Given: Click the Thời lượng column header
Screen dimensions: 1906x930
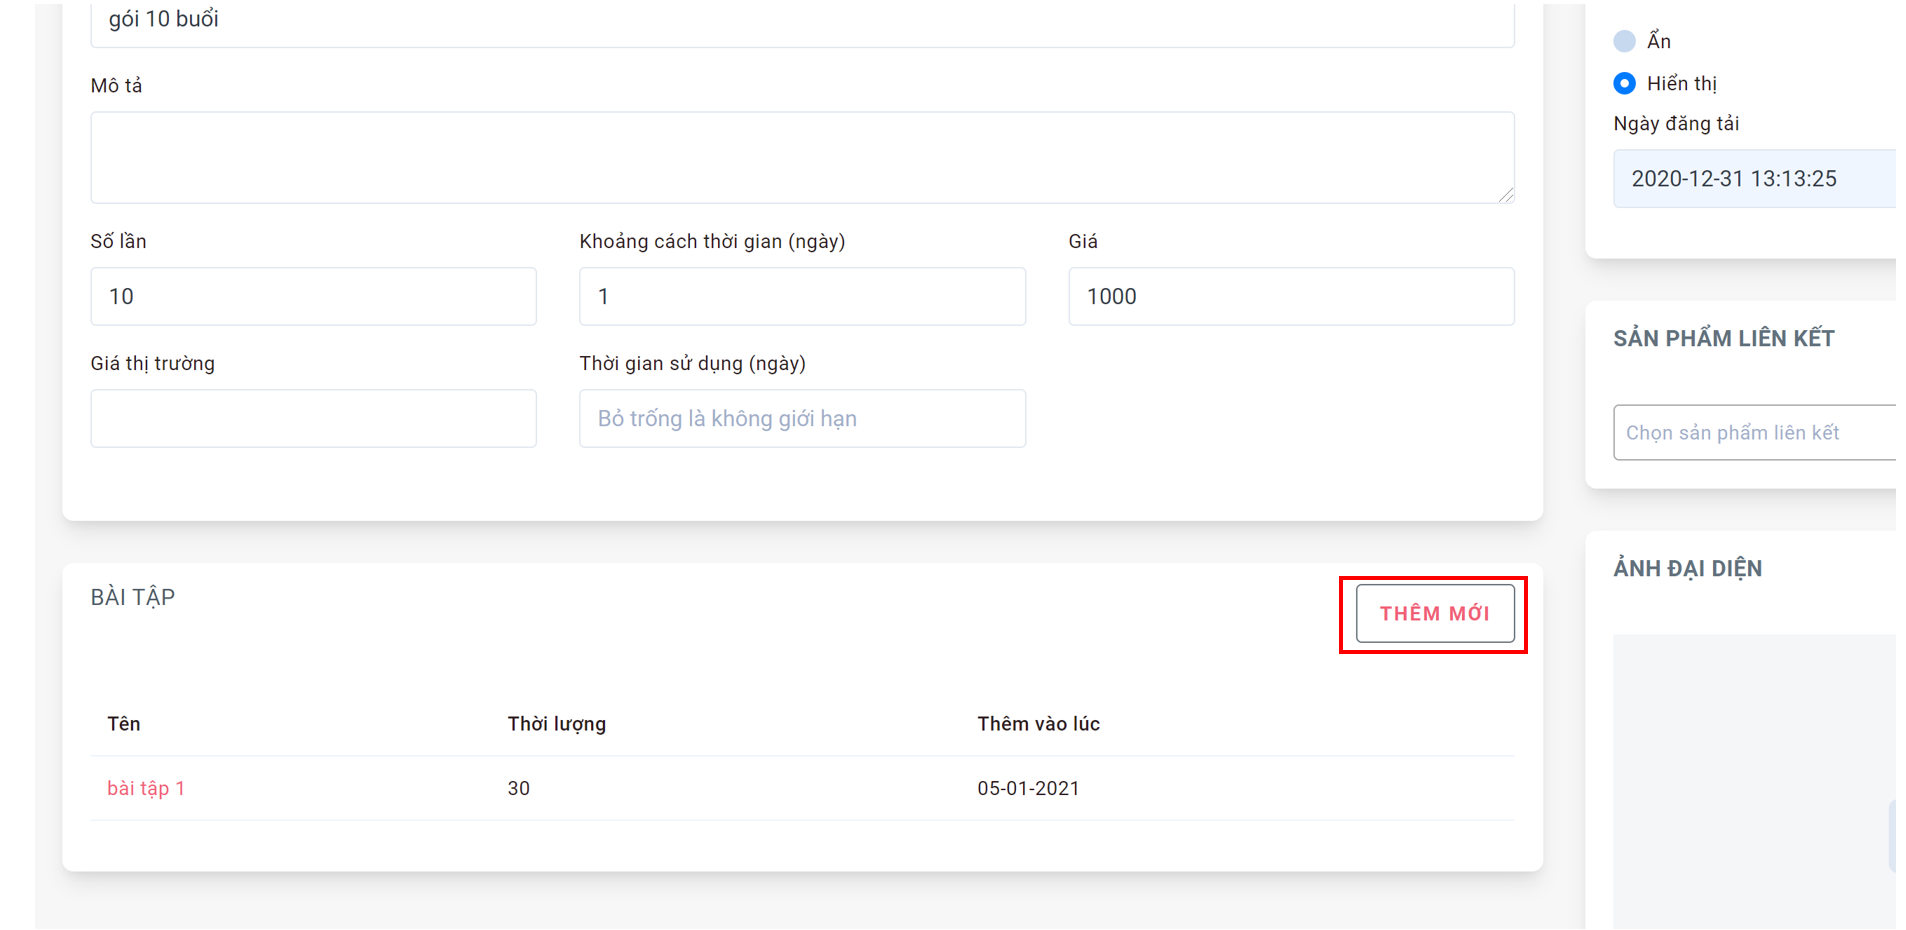Looking at the screenshot, I should (557, 724).
